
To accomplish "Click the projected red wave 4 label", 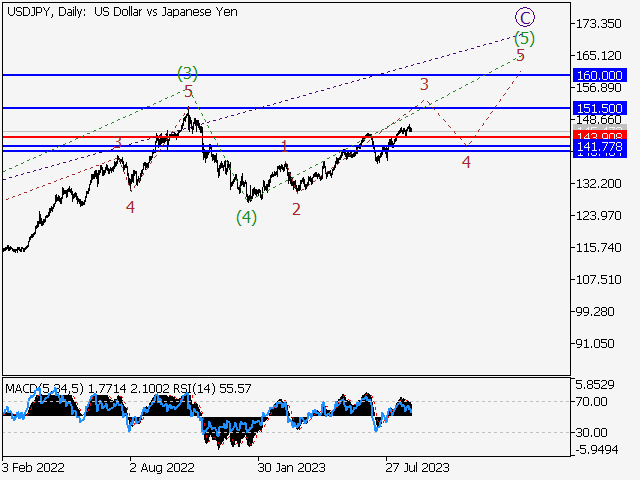I will point(466,162).
